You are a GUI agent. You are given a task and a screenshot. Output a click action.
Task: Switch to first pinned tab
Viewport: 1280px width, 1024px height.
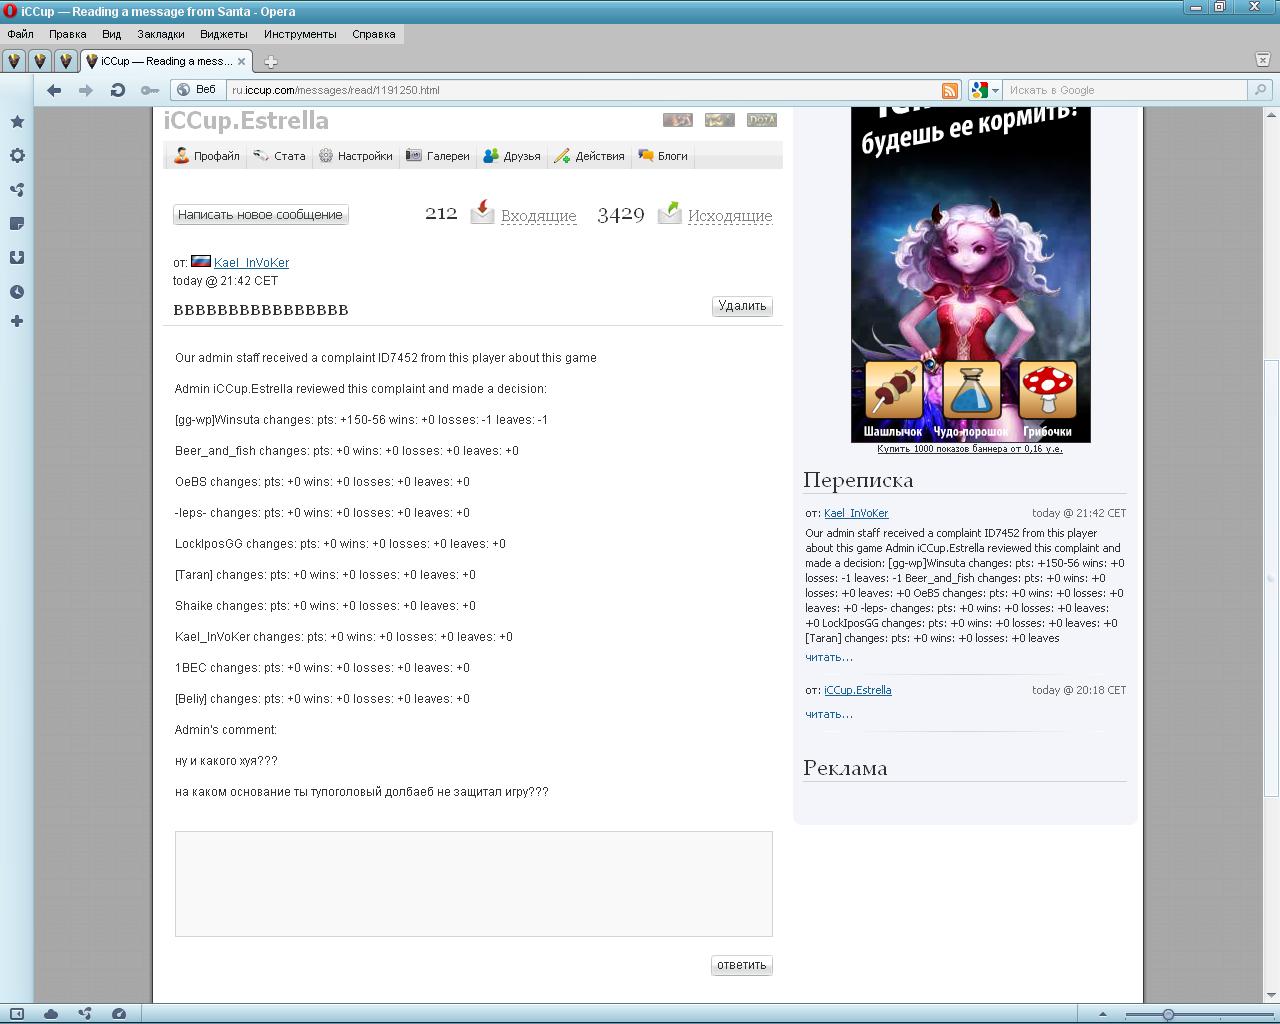[x=14, y=61]
